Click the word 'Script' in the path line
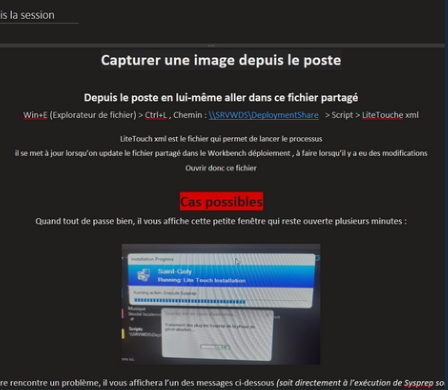448x390 pixels. tap(342, 115)
